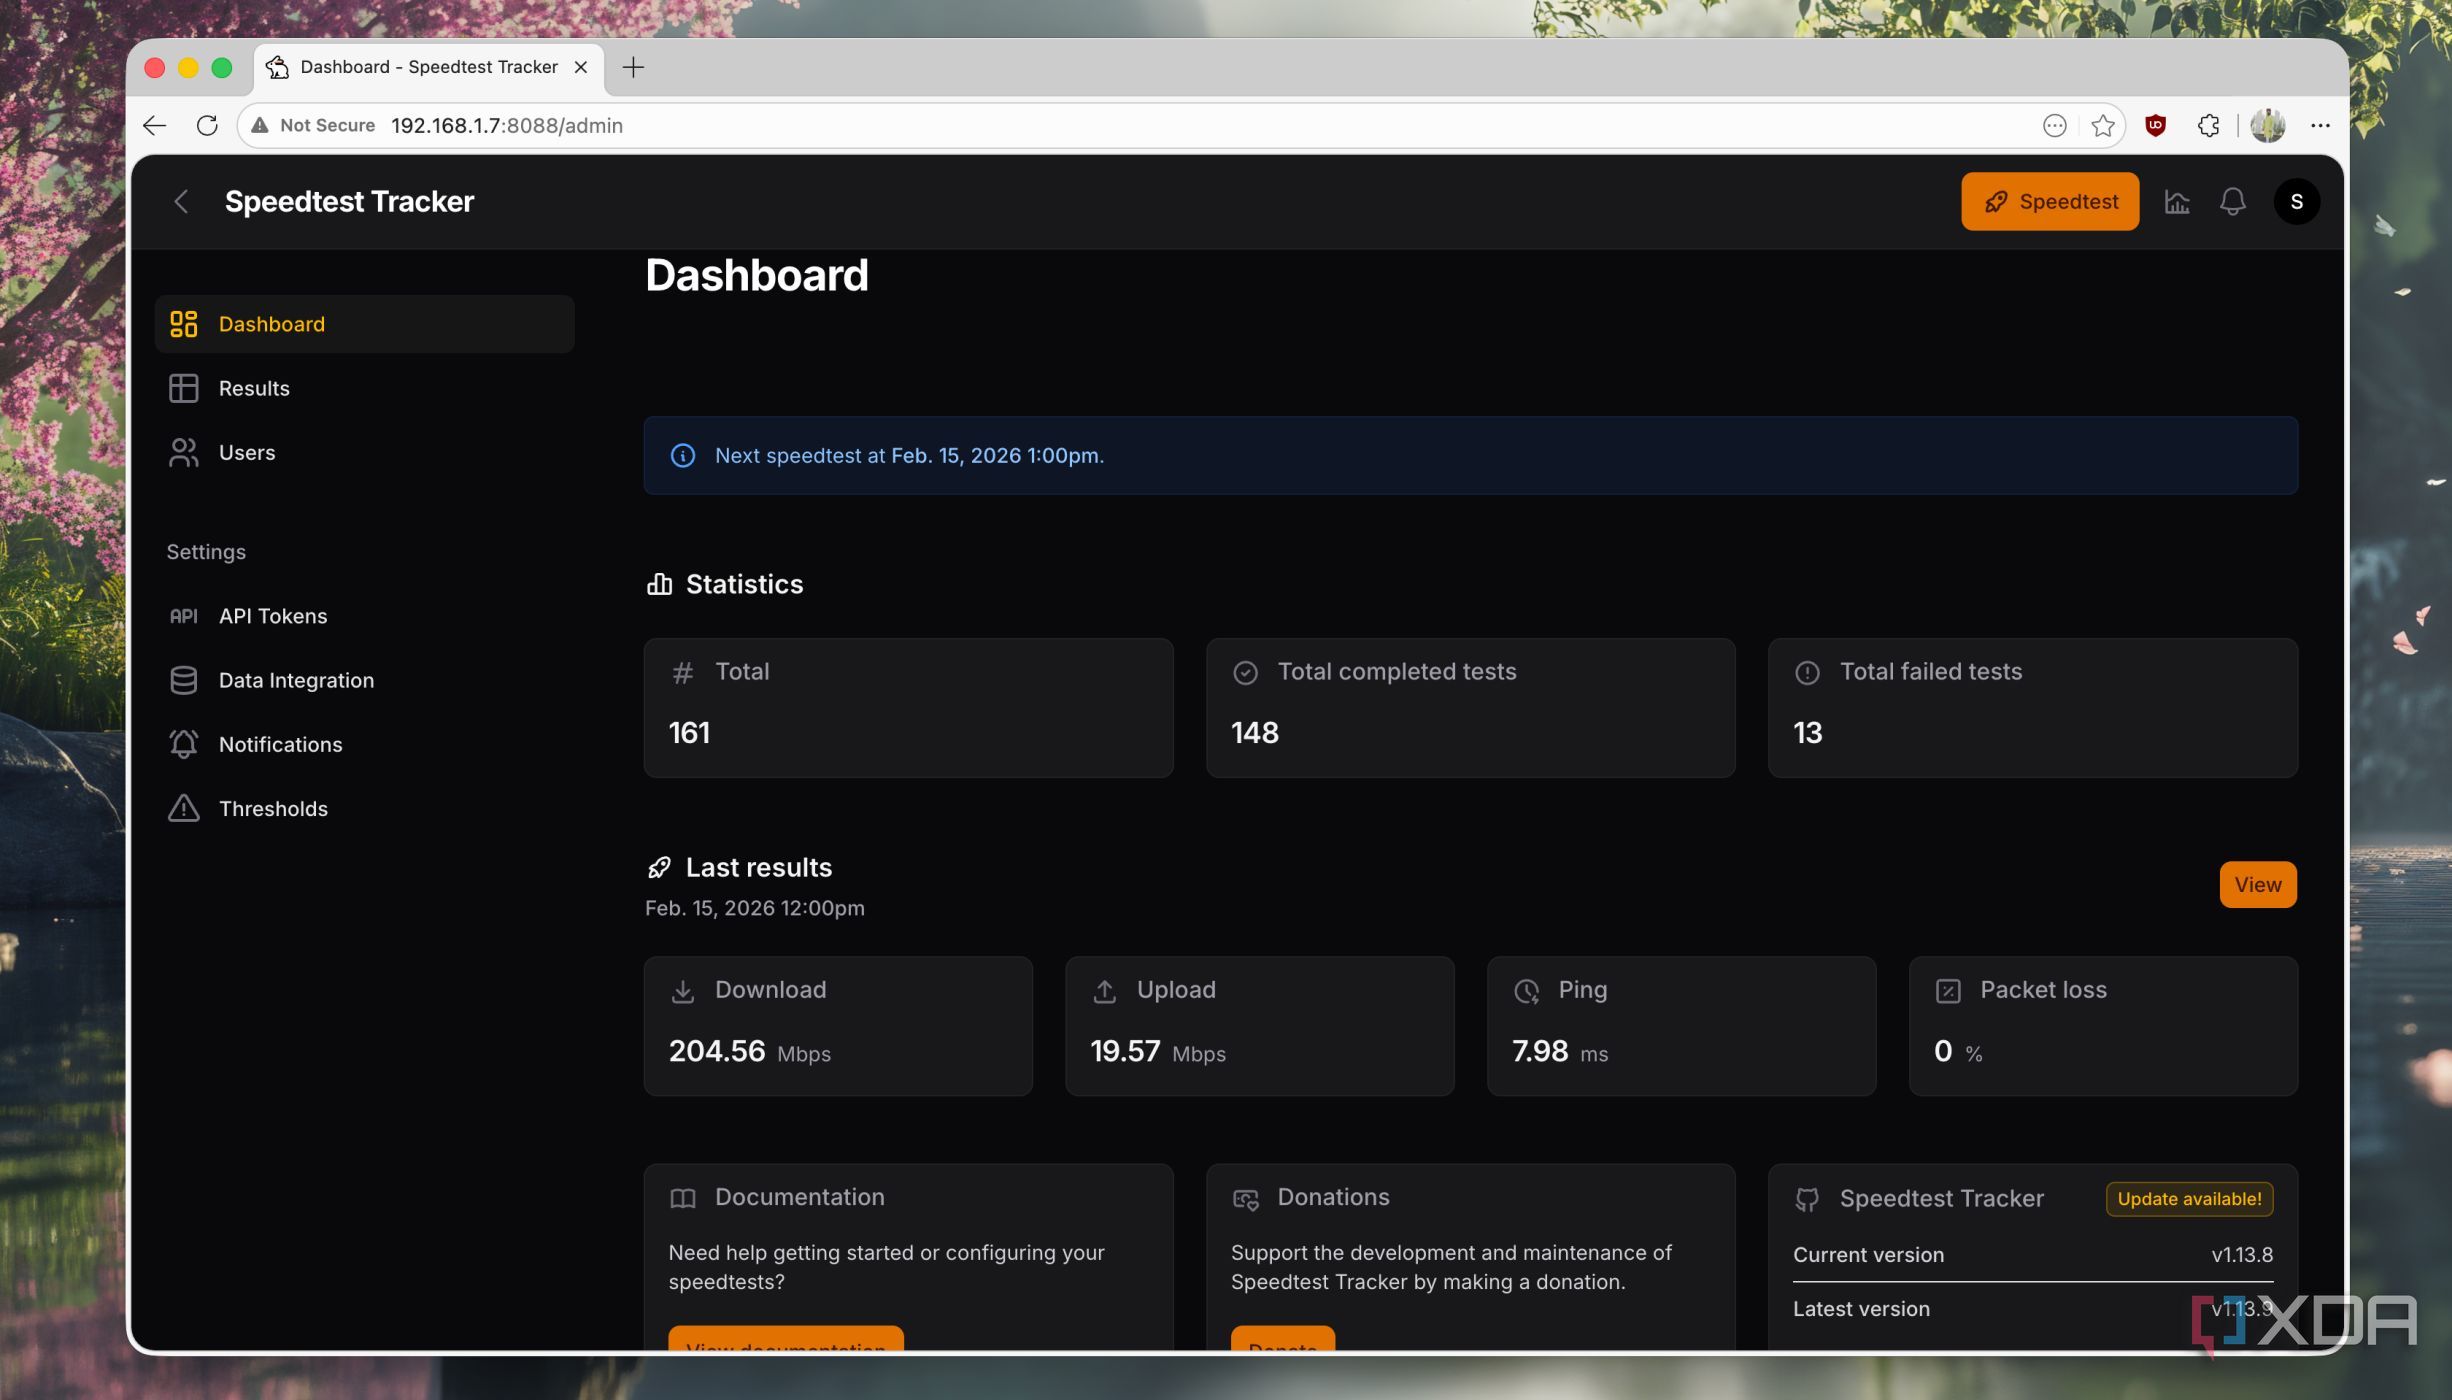The height and width of the screenshot is (1400, 2452).
Task: Open Data Integration settings
Action: (364, 680)
